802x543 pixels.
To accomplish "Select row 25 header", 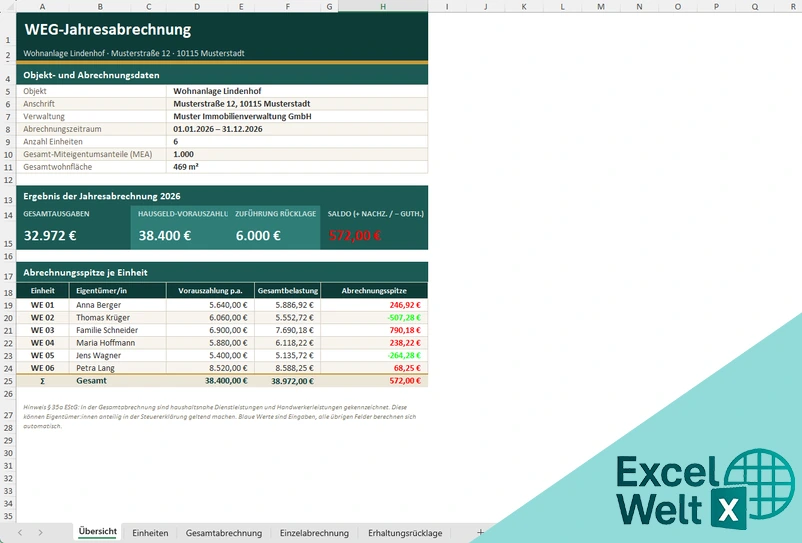I will pos(8,381).
